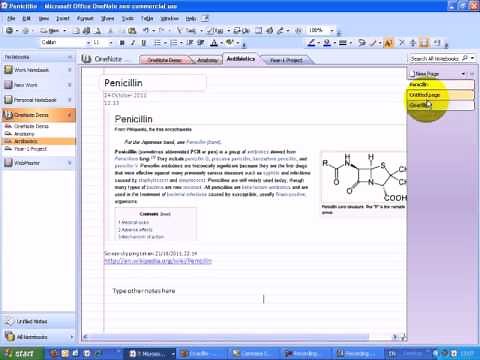Open the Wikipedia Penicillin hyperlink

coord(158,261)
